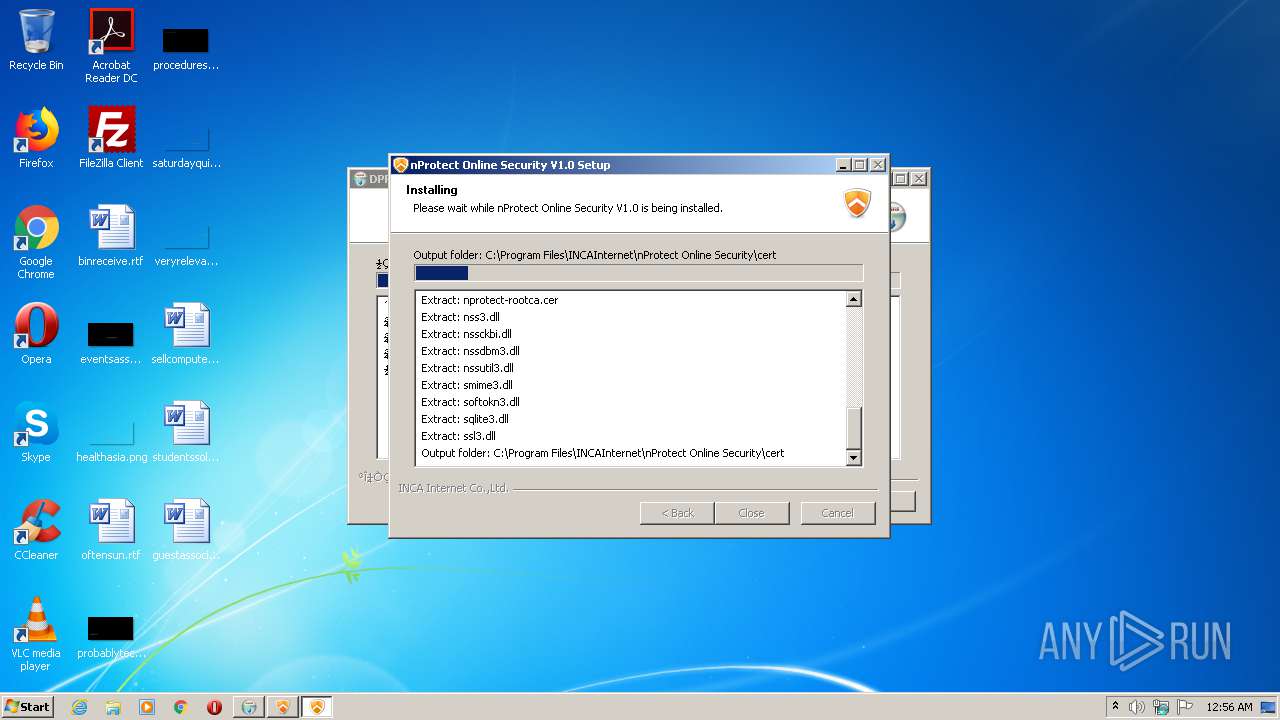This screenshot has height=720, width=1280.
Task: Launch Acrobat Reader DC from desktop
Action: (111, 45)
